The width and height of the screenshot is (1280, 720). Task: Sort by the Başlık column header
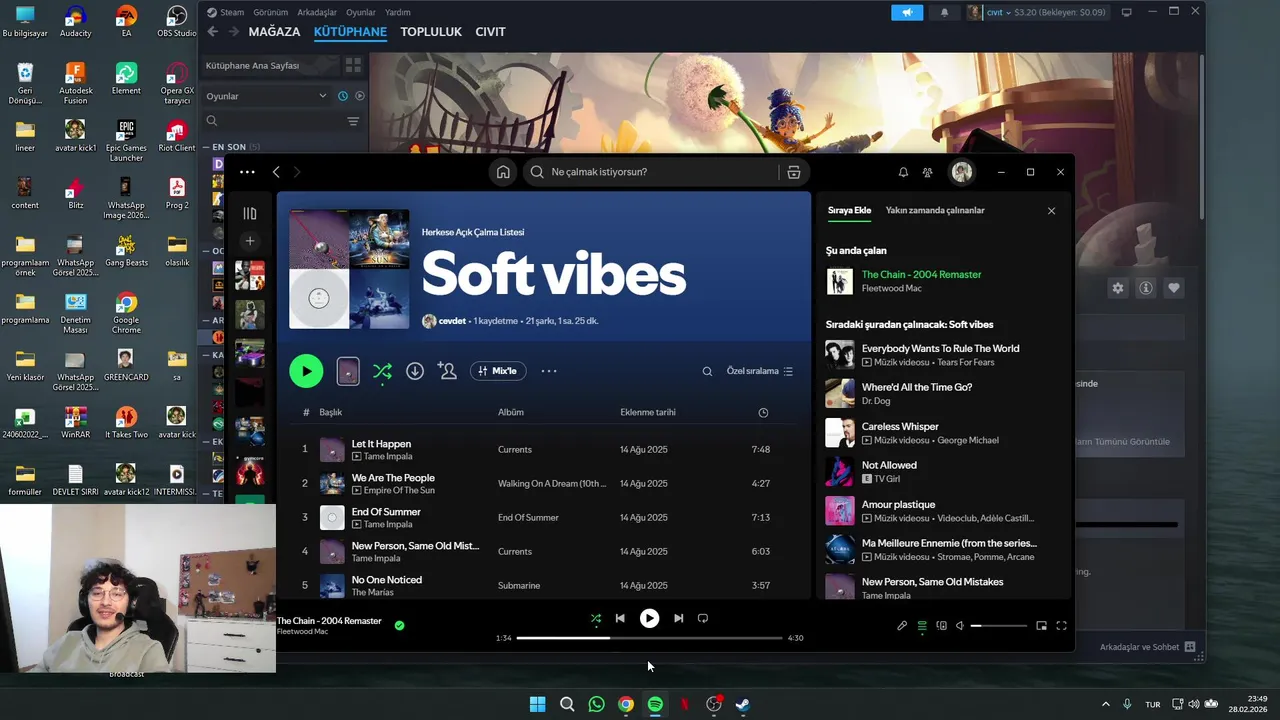(330, 412)
